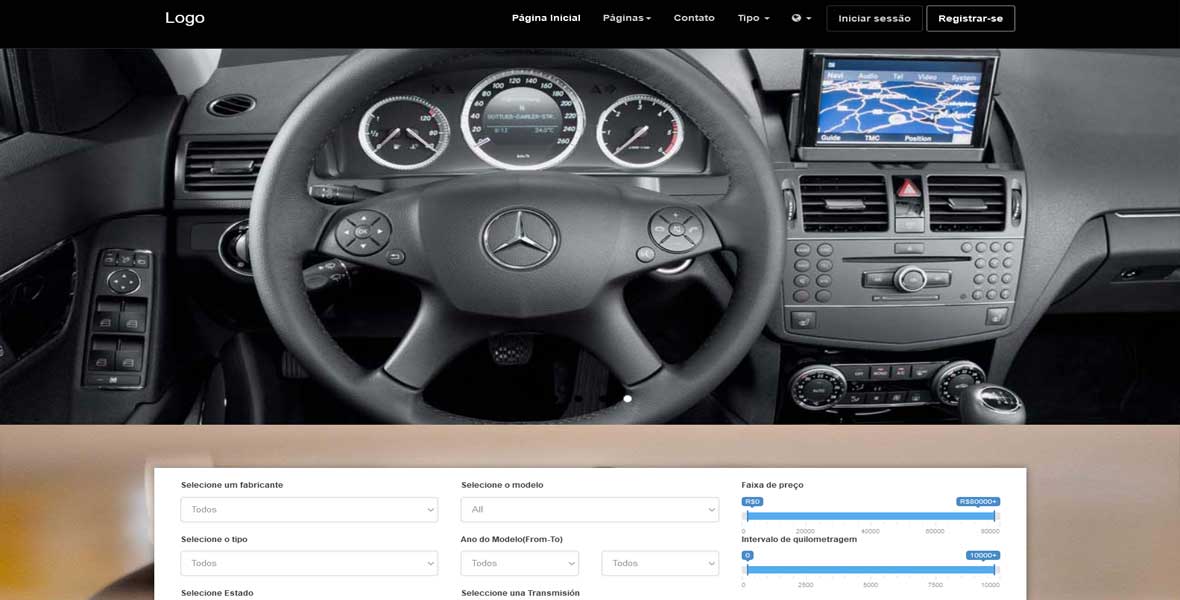
Task: Go to Página Inicial
Action: 546,18
